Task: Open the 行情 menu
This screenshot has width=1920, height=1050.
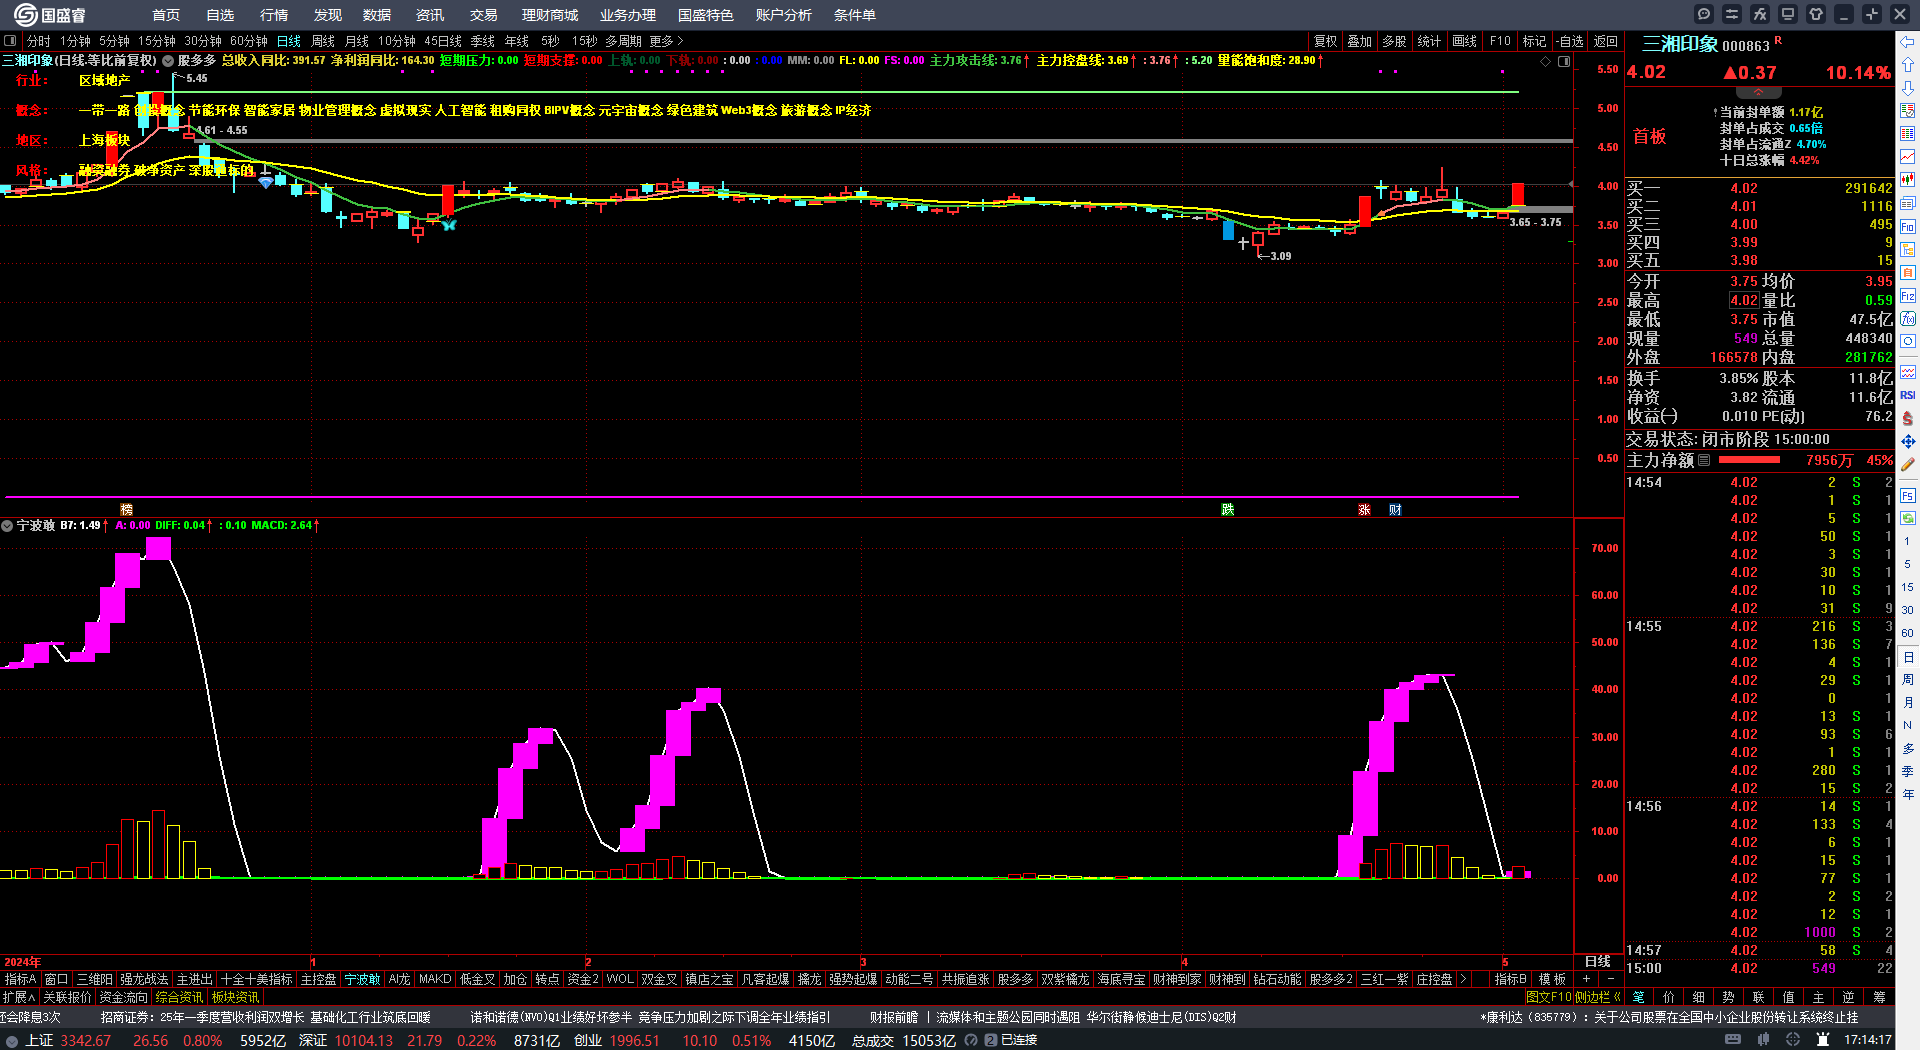Action: tap(273, 15)
